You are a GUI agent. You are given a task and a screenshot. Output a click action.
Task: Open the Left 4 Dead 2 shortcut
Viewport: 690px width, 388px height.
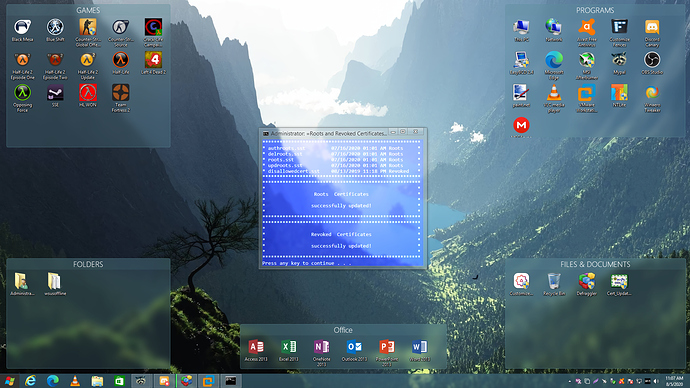pyautogui.click(x=153, y=63)
